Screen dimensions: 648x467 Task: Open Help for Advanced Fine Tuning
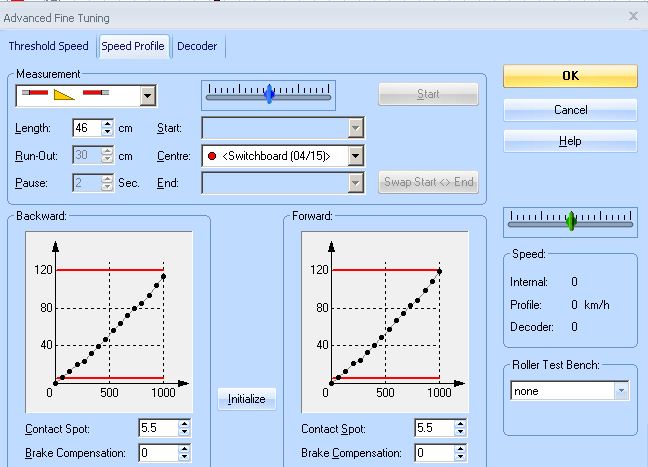(x=570, y=141)
